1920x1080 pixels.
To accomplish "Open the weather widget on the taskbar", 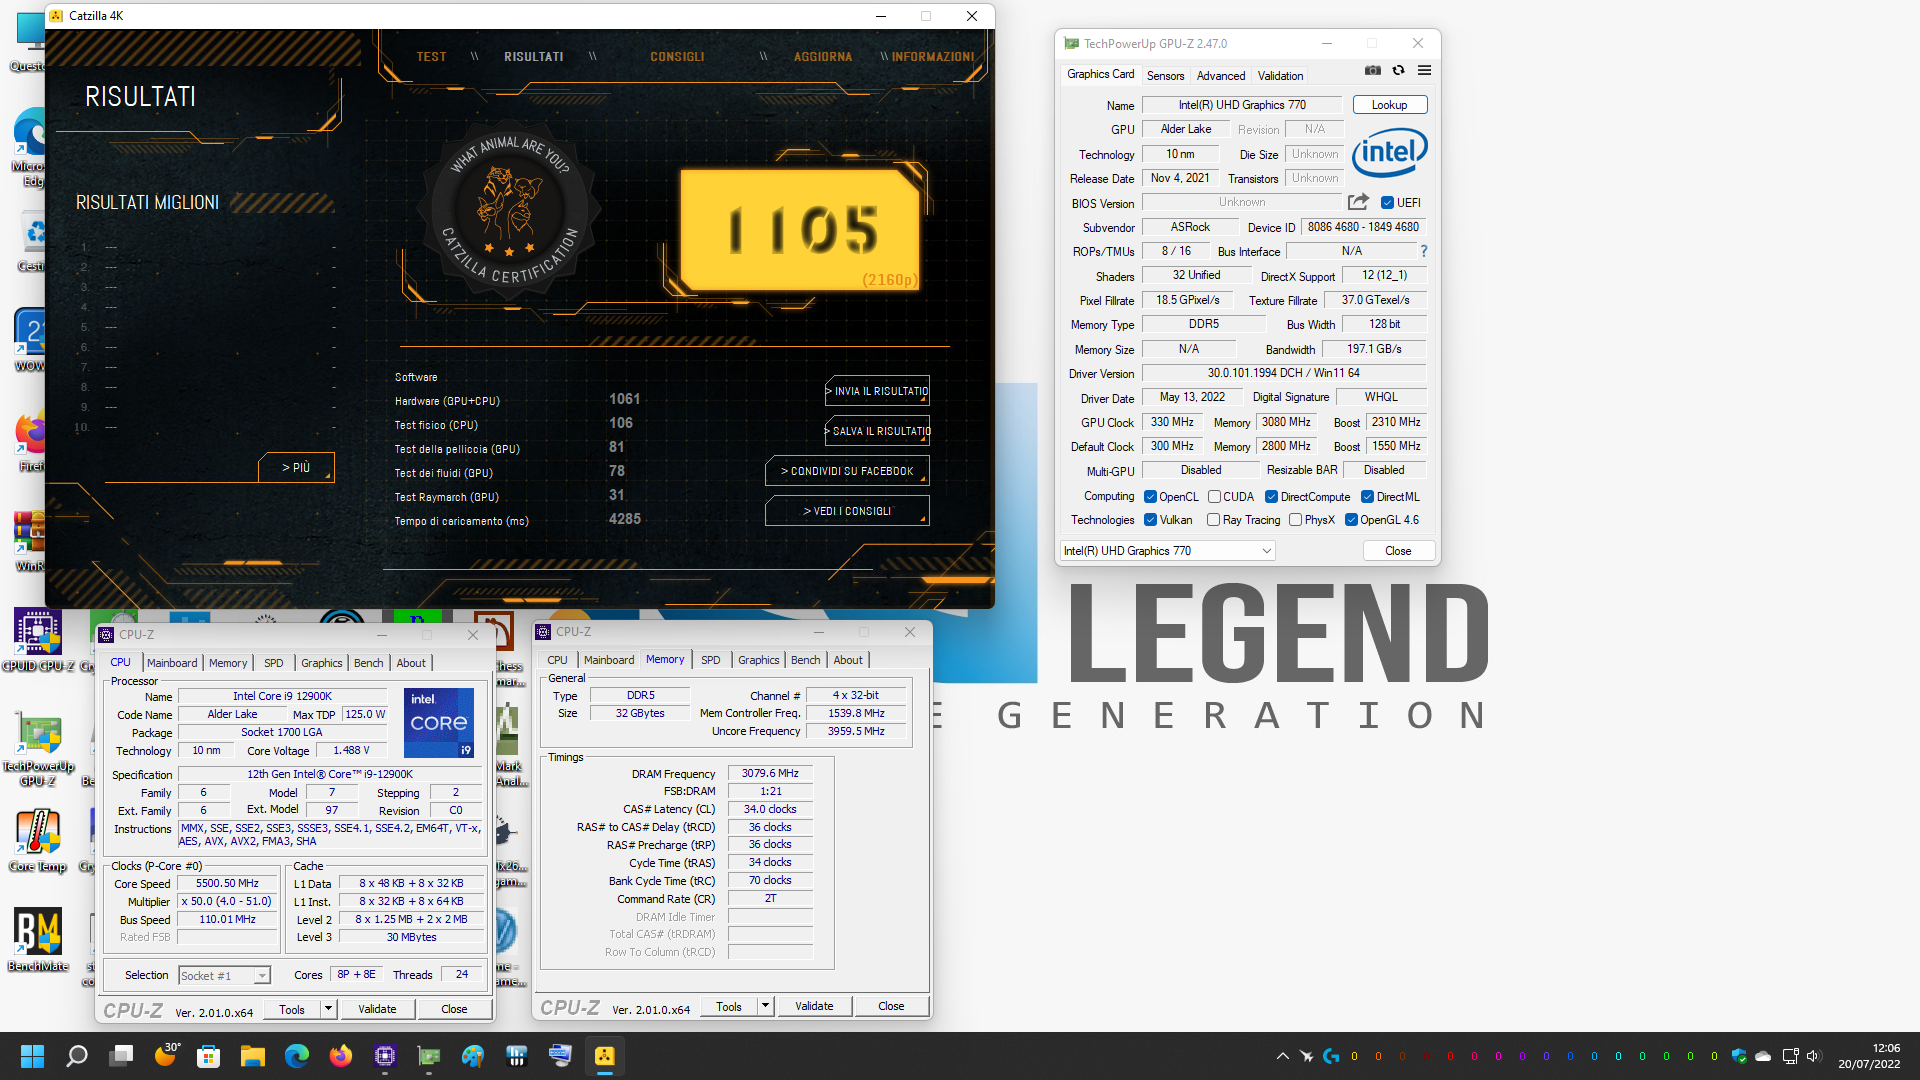I will 167,1055.
